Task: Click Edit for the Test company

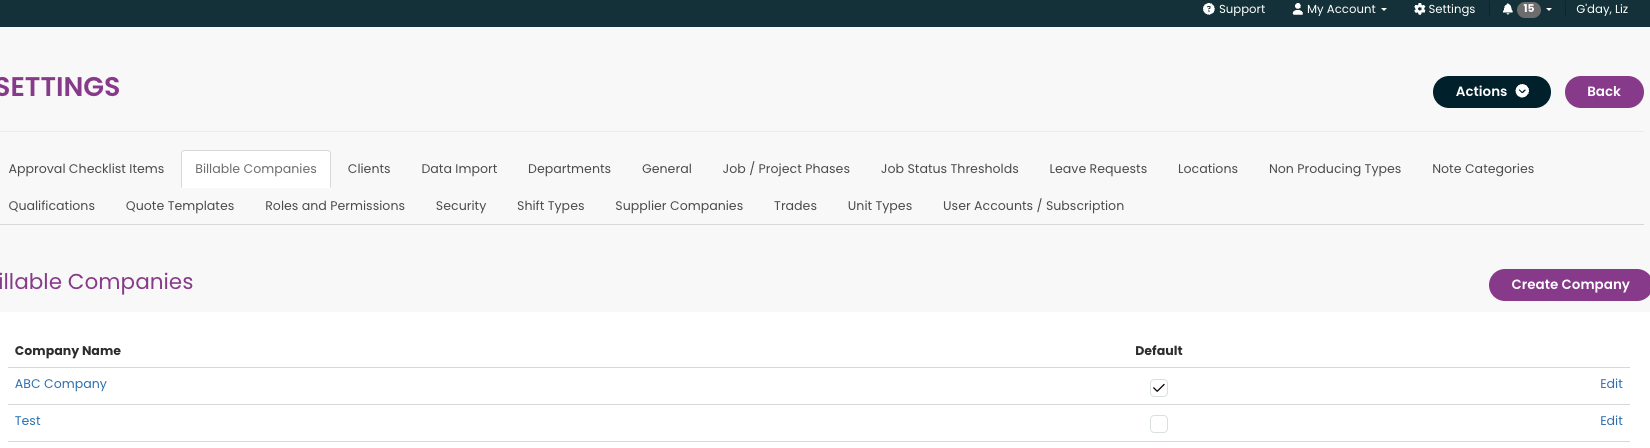Action: coord(1611,421)
